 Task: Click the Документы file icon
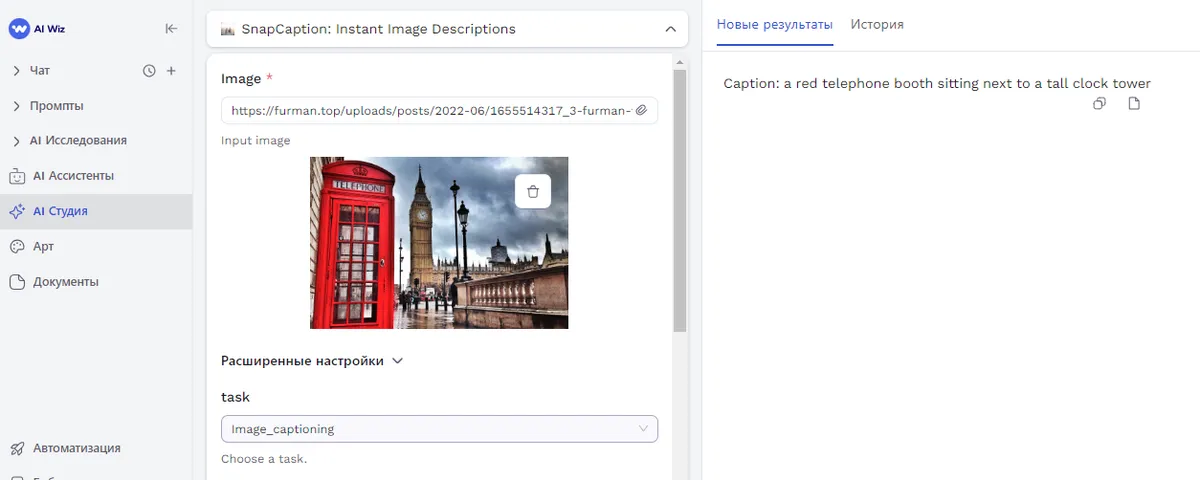tap(17, 282)
